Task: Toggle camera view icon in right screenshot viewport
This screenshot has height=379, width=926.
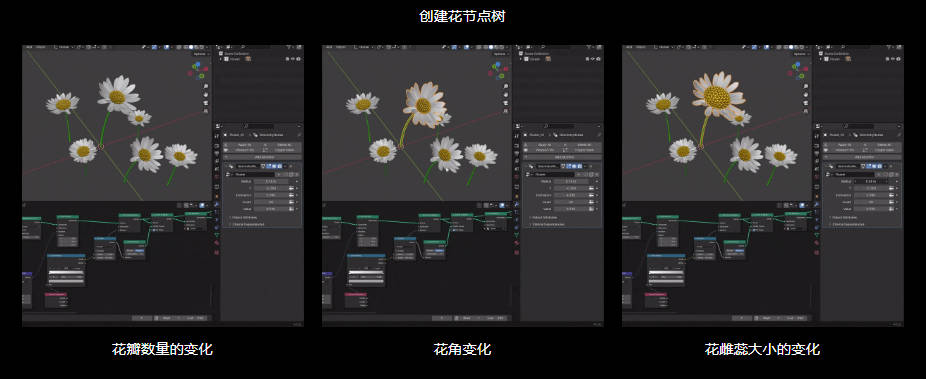Action: click(806, 103)
